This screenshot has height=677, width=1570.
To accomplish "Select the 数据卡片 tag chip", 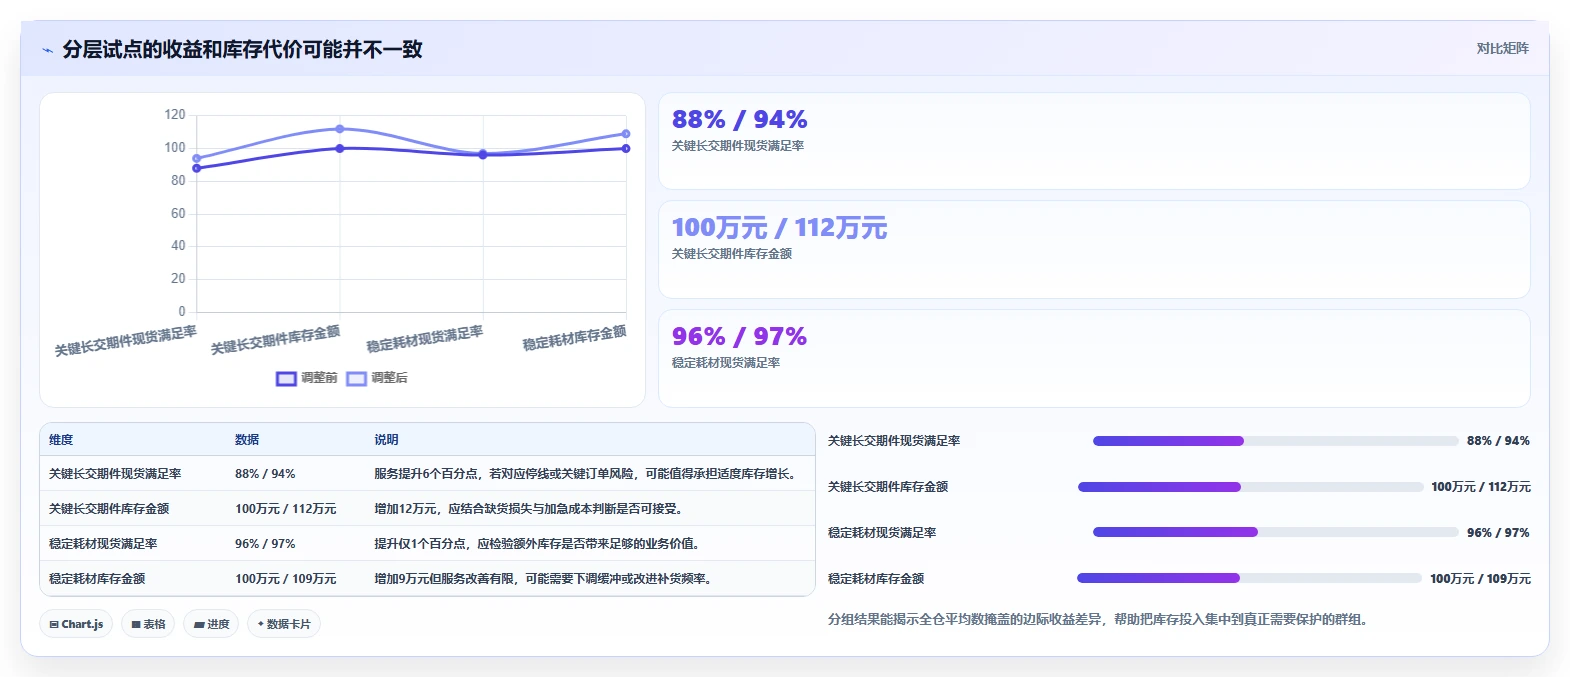I will (x=284, y=624).
